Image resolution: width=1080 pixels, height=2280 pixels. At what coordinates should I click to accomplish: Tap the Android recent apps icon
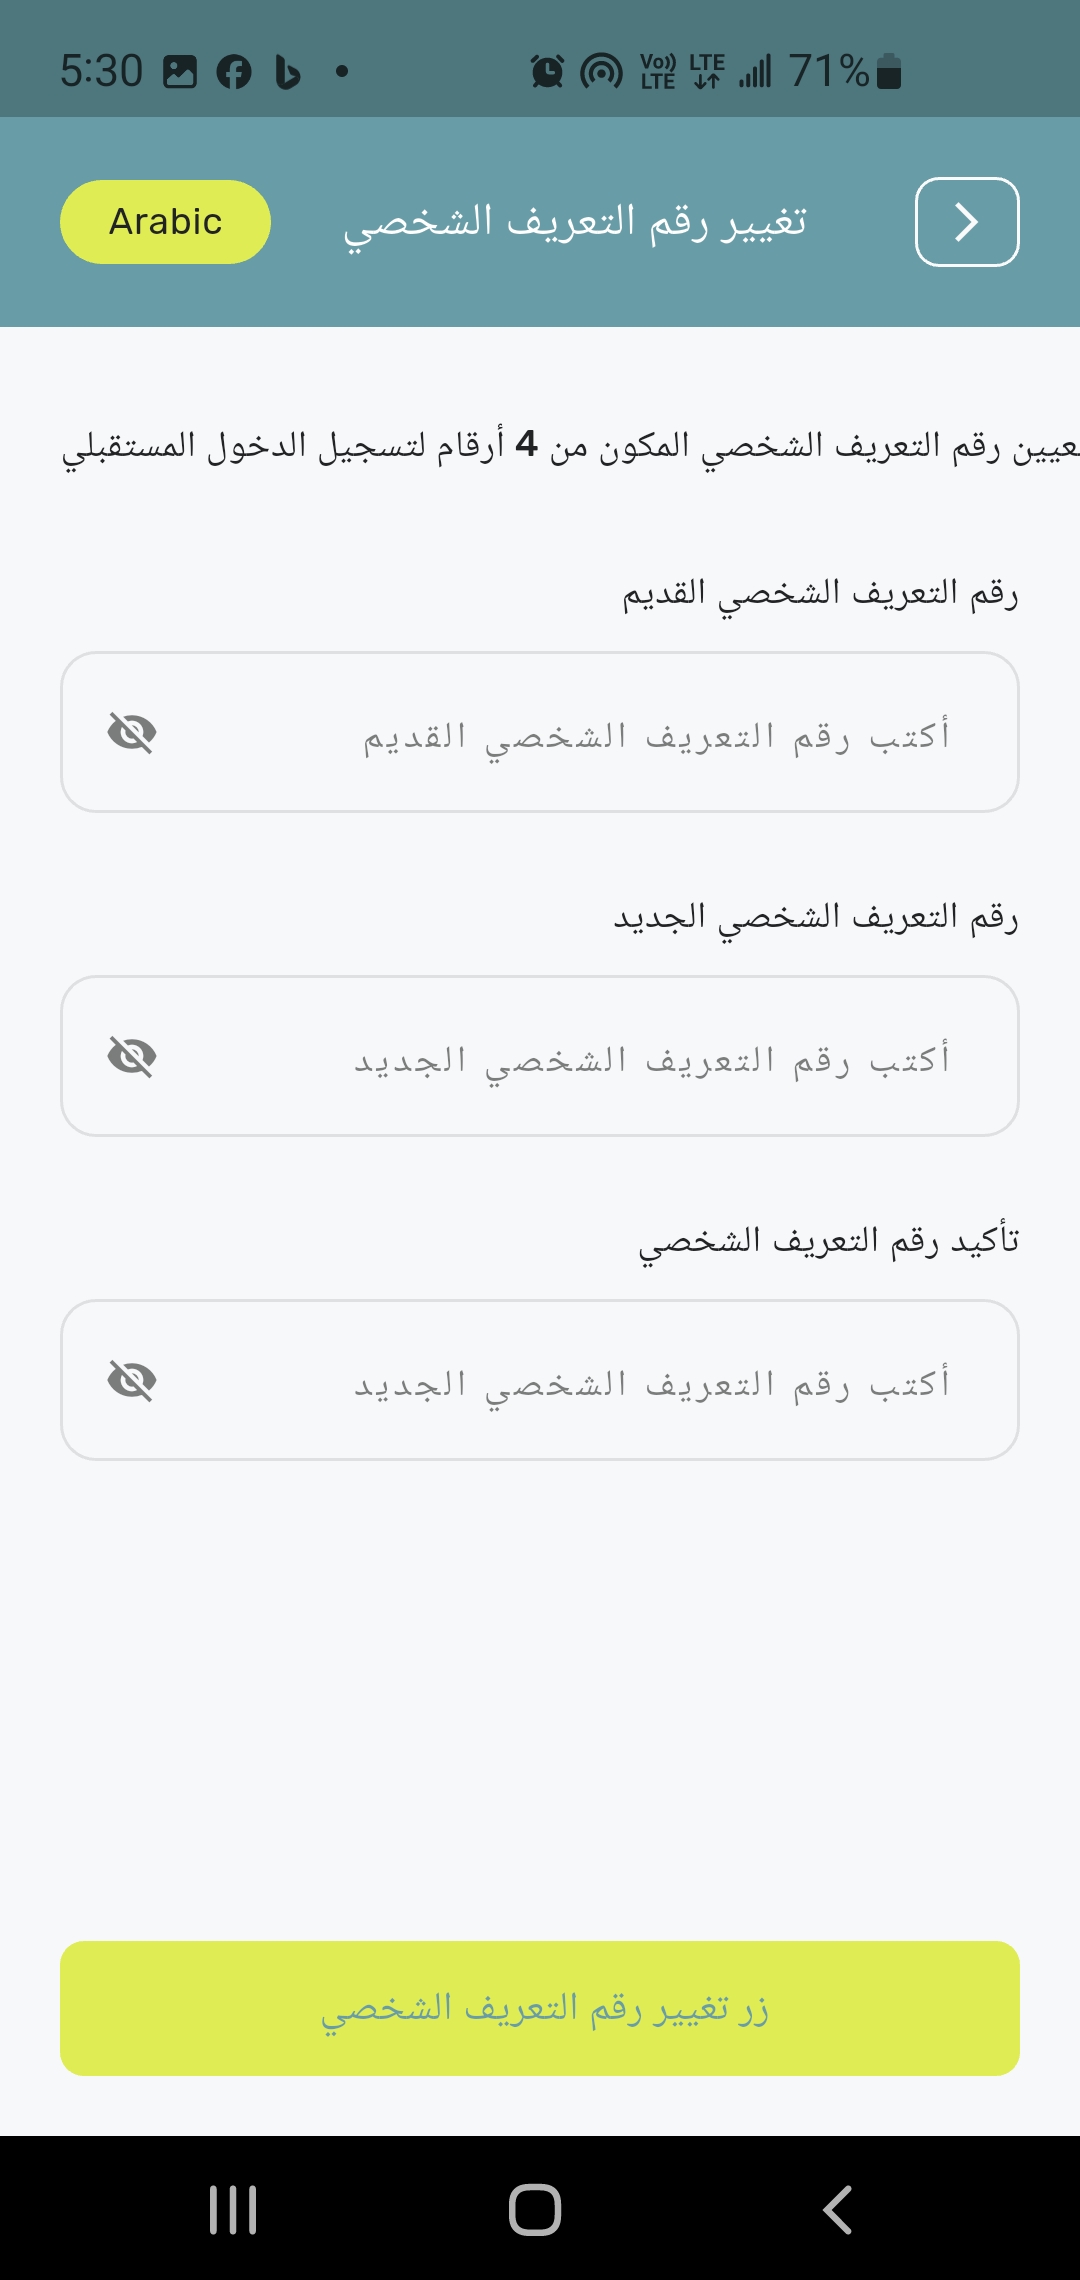233,2209
